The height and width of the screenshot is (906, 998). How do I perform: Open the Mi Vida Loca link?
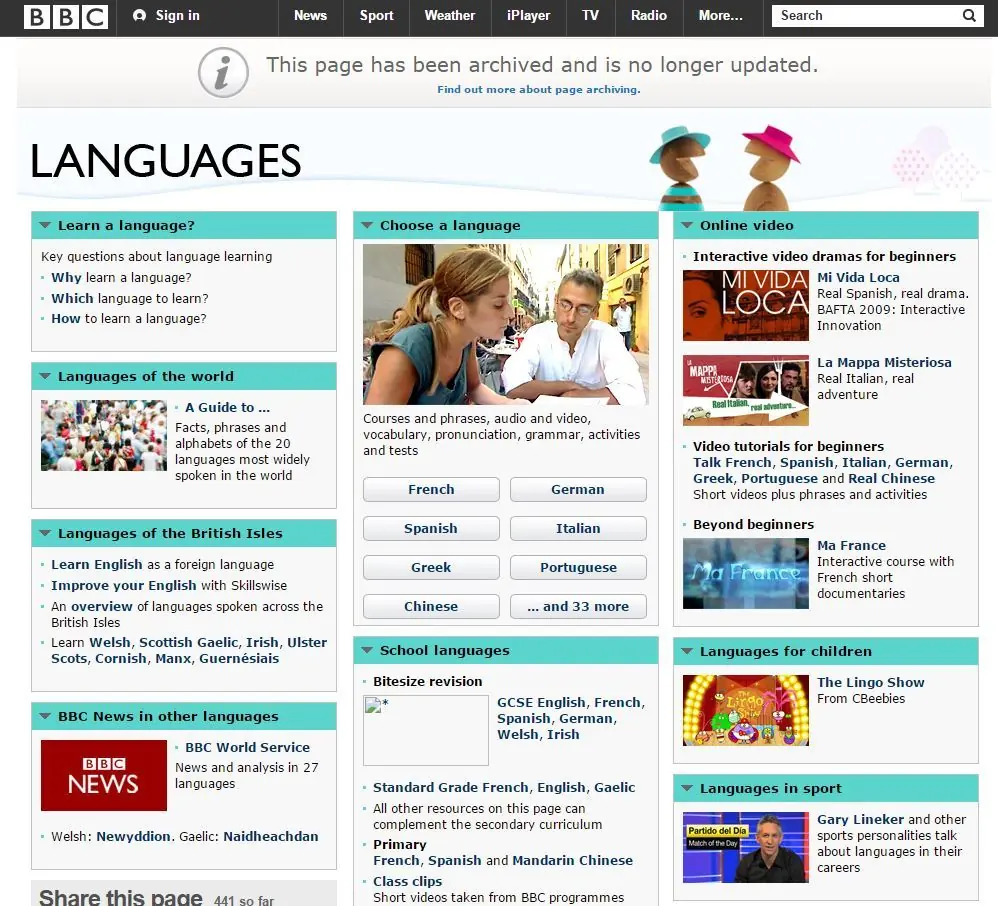(858, 278)
